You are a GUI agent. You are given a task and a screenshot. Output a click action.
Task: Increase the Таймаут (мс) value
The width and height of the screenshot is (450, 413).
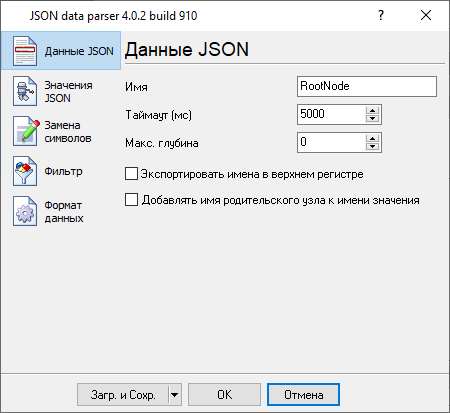pos(372,111)
